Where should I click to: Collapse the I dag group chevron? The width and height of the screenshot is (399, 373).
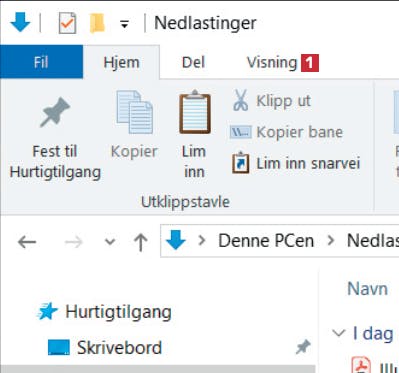tap(338, 333)
